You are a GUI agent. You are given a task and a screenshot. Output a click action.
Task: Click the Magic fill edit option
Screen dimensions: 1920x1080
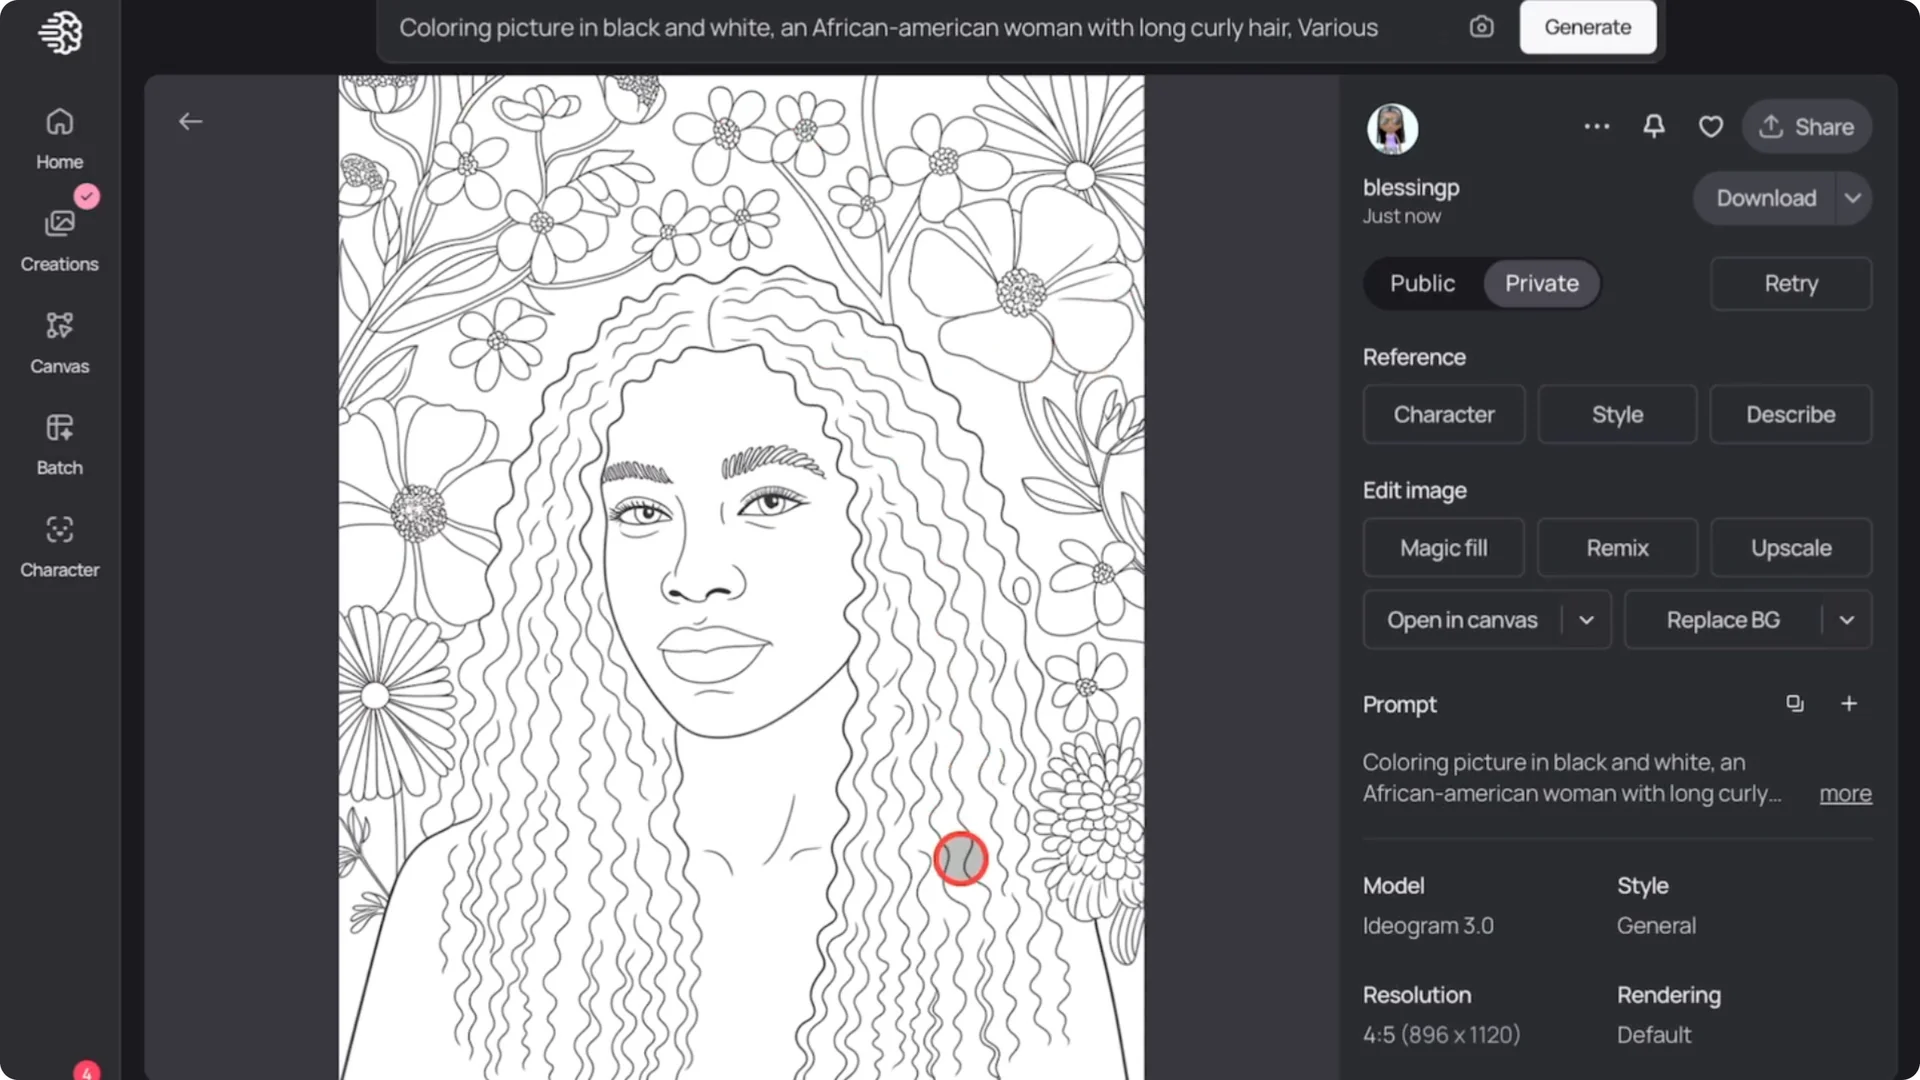pos(1443,547)
